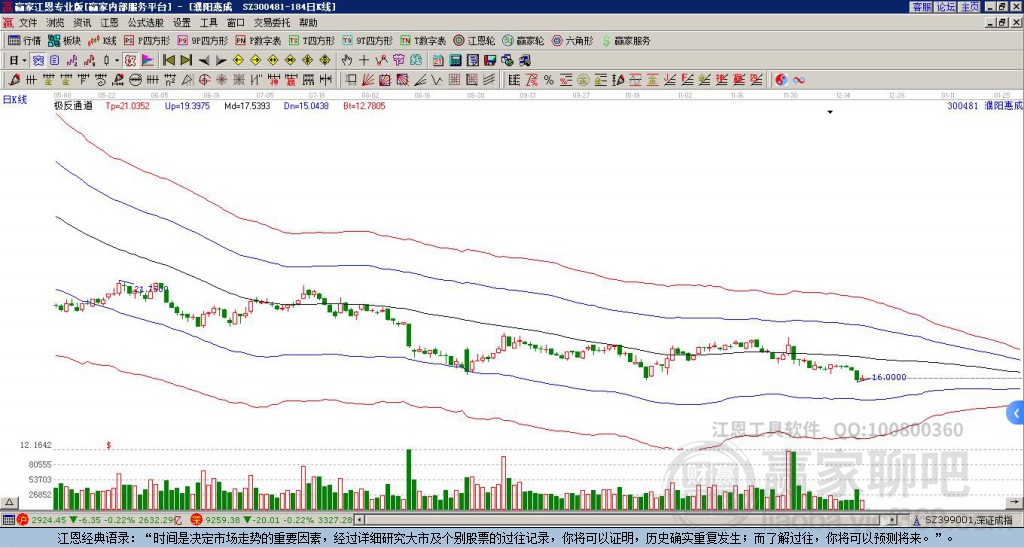Expand the candlestick style dropdown arrow
Screen dimensions: 1024x548
coord(117,61)
